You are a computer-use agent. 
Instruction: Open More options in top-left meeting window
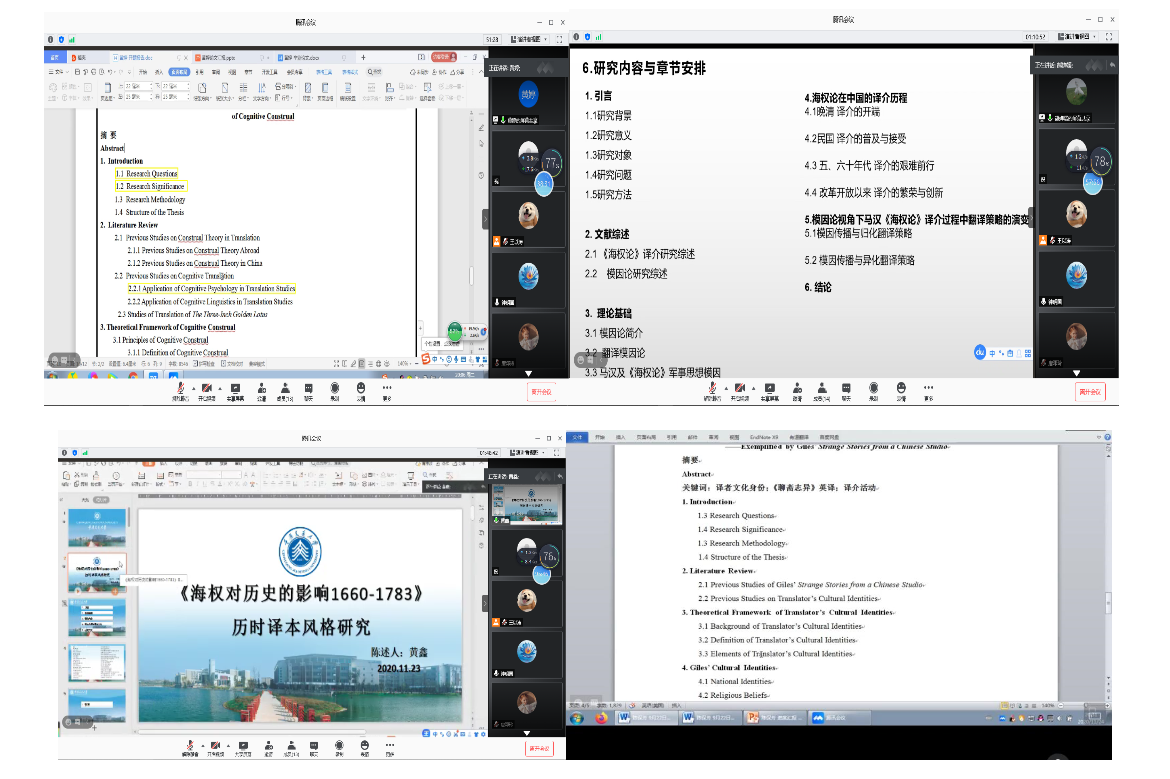387,391
